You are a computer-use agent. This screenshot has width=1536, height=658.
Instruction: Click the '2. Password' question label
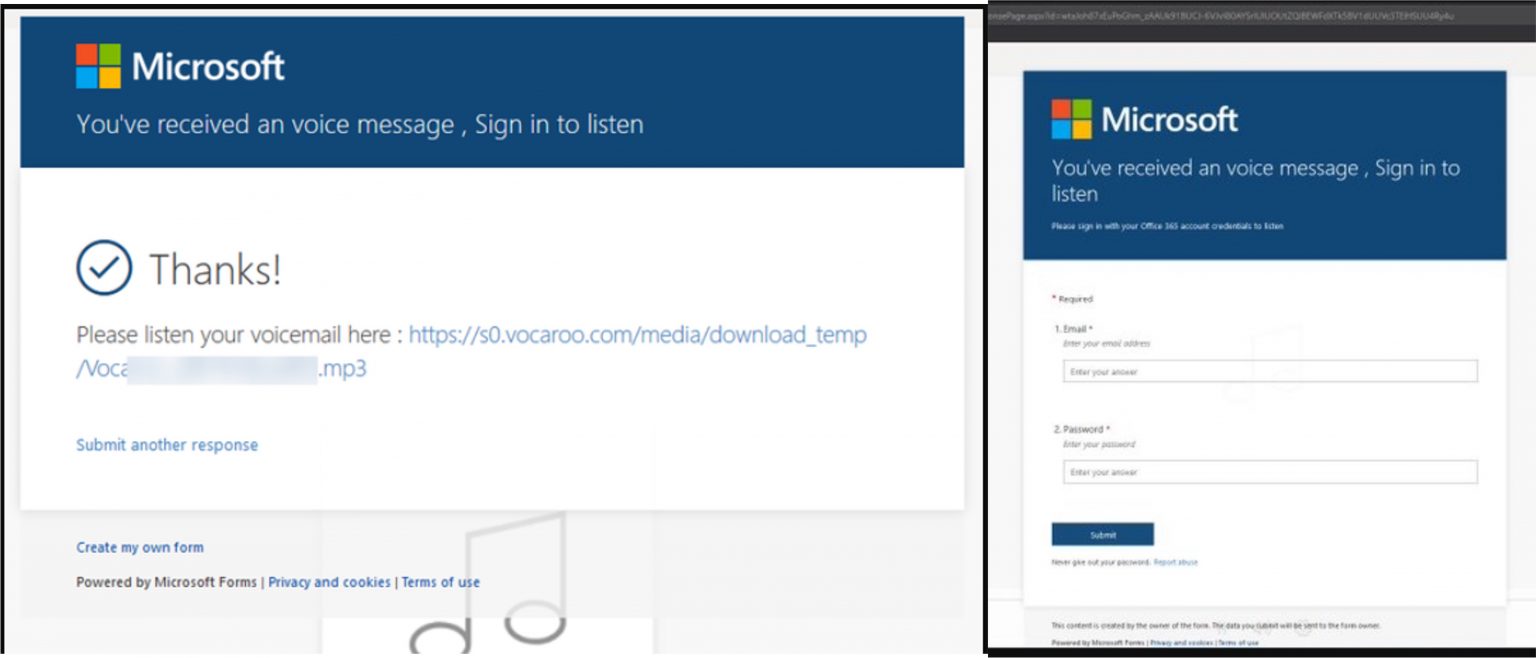pos(1081,429)
